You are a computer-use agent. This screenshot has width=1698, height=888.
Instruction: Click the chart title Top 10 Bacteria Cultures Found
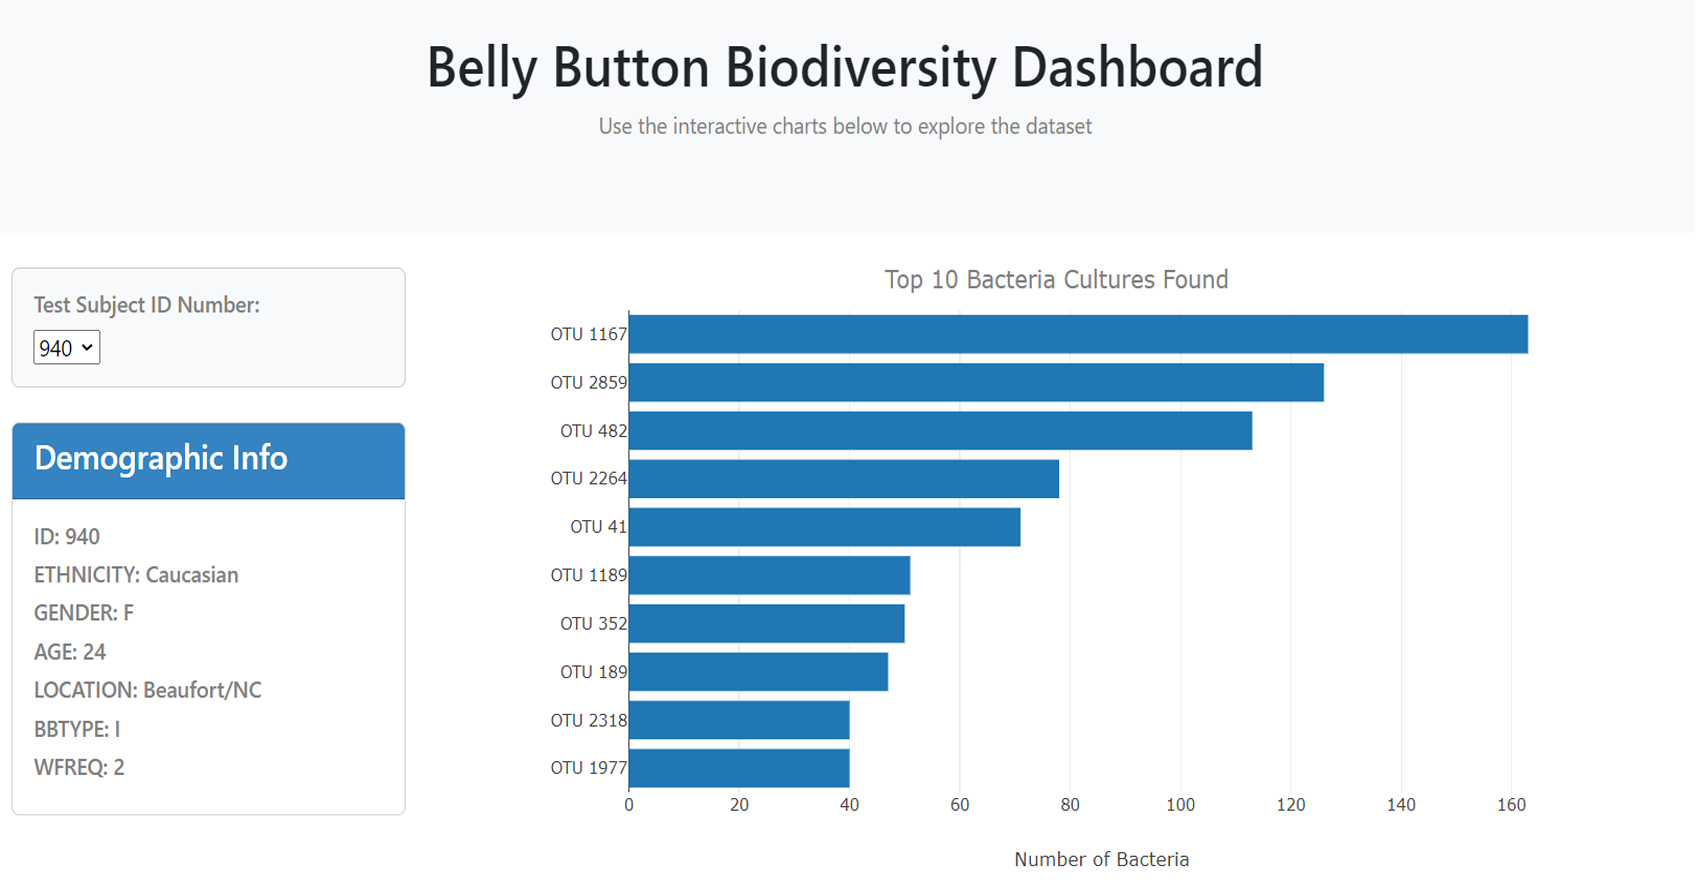click(x=1056, y=280)
